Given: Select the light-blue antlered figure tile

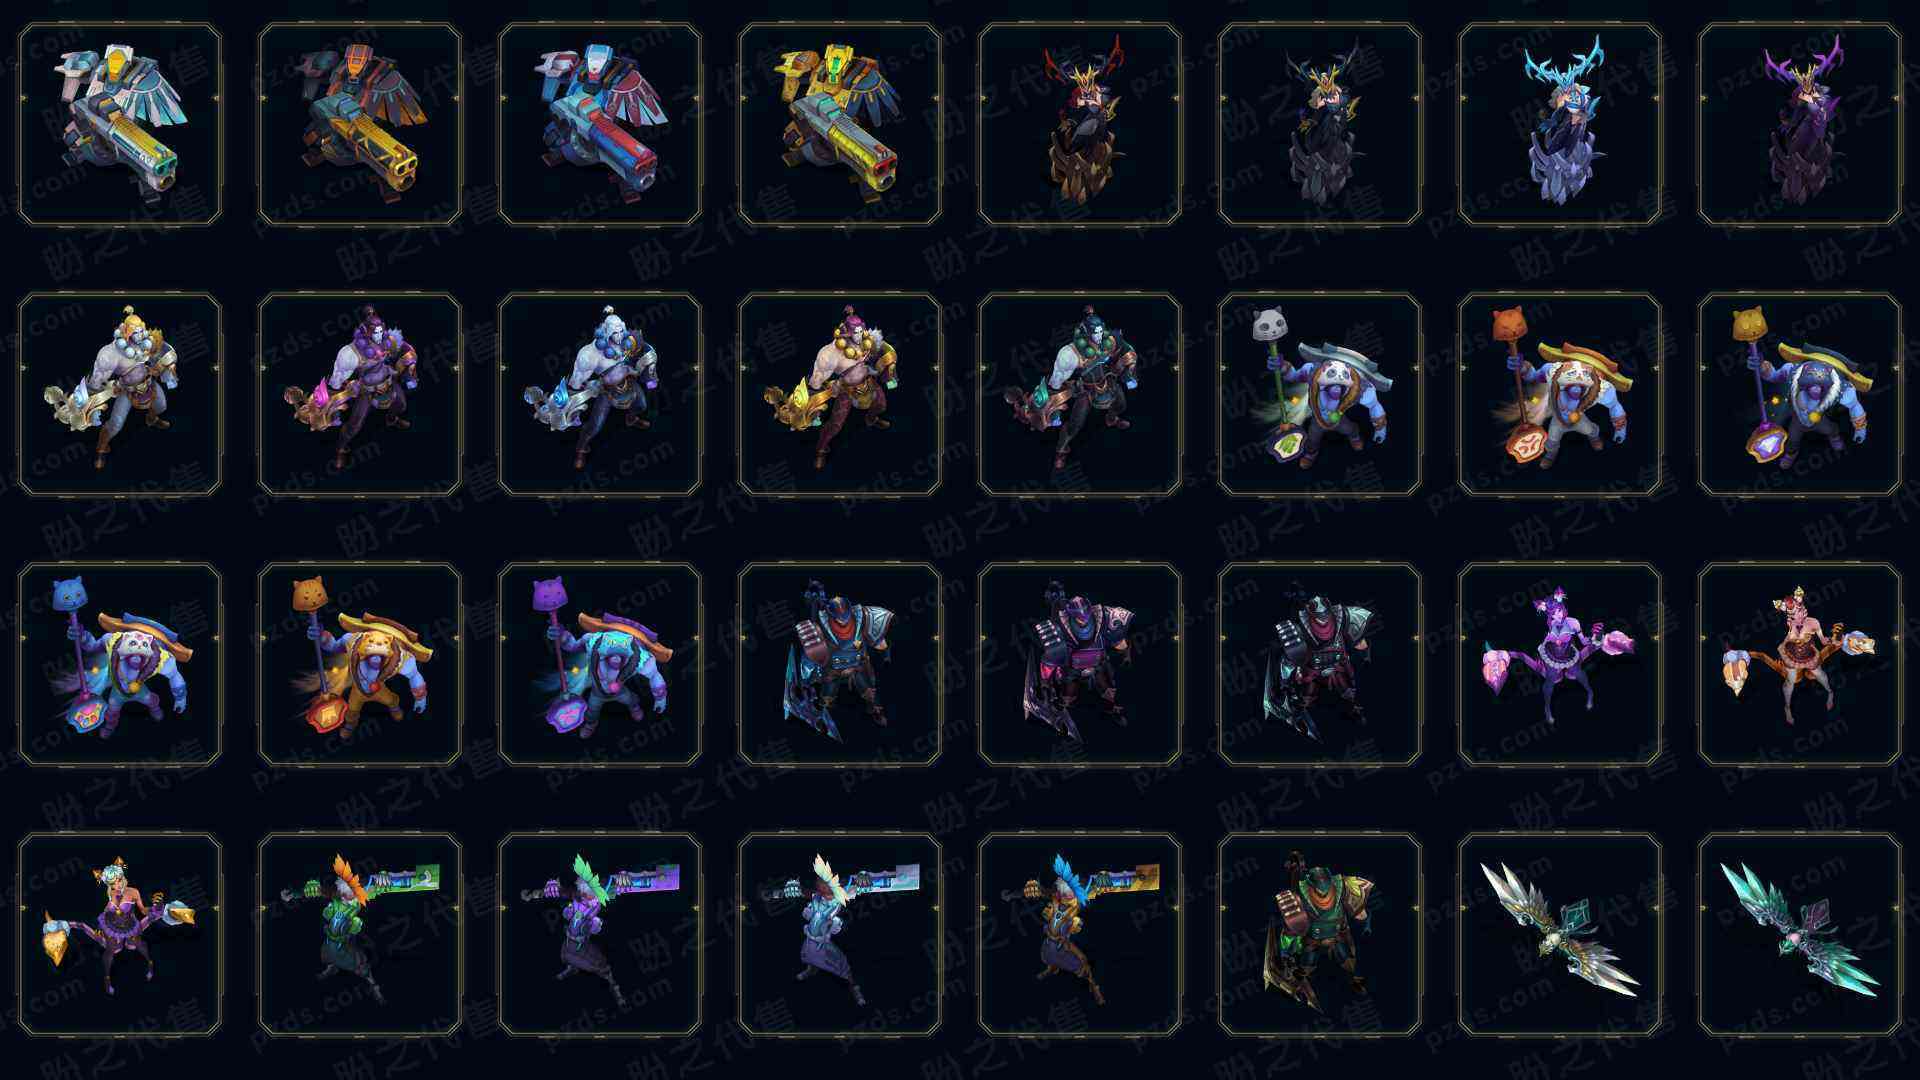Looking at the screenshot, I should click(1560, 125).
